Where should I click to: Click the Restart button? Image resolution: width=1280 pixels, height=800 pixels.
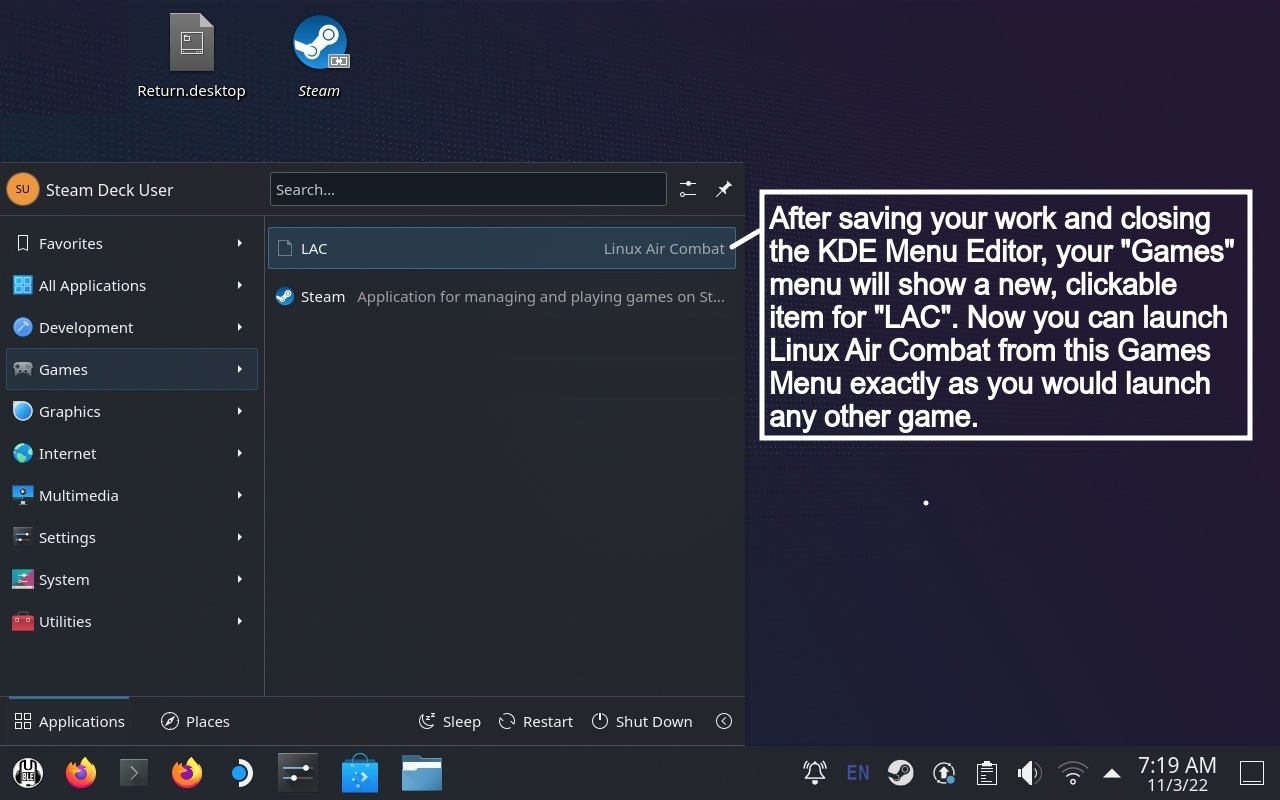click(x=536, y=721)
